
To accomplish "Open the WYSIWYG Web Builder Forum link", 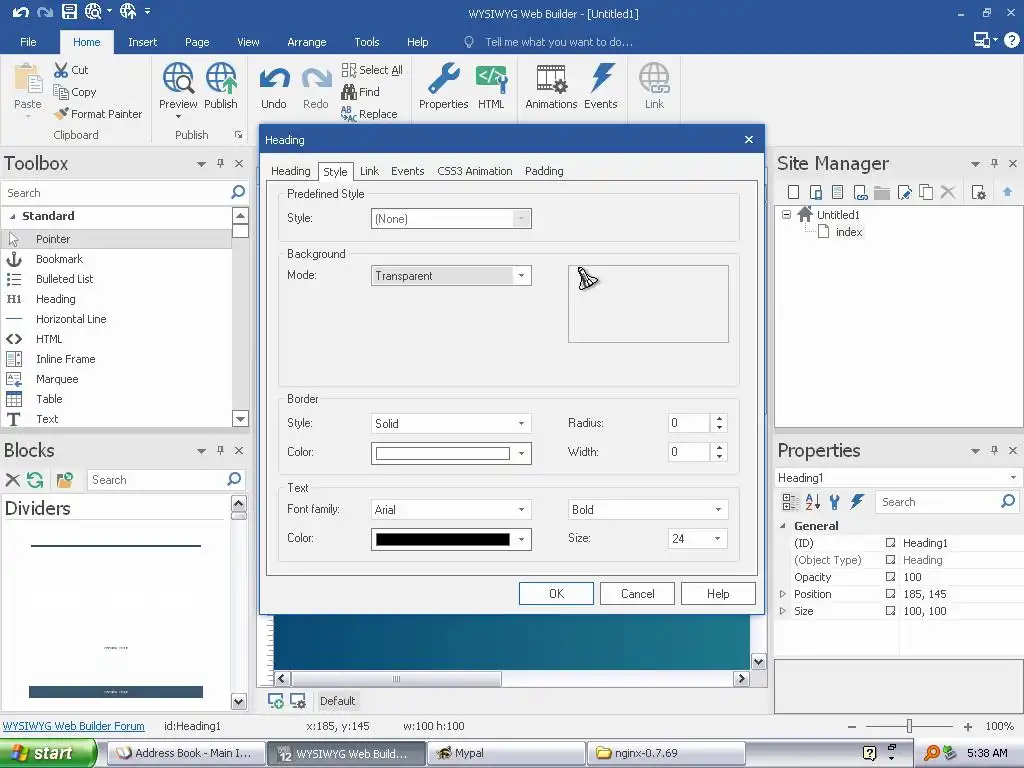I will click(74, 726).
